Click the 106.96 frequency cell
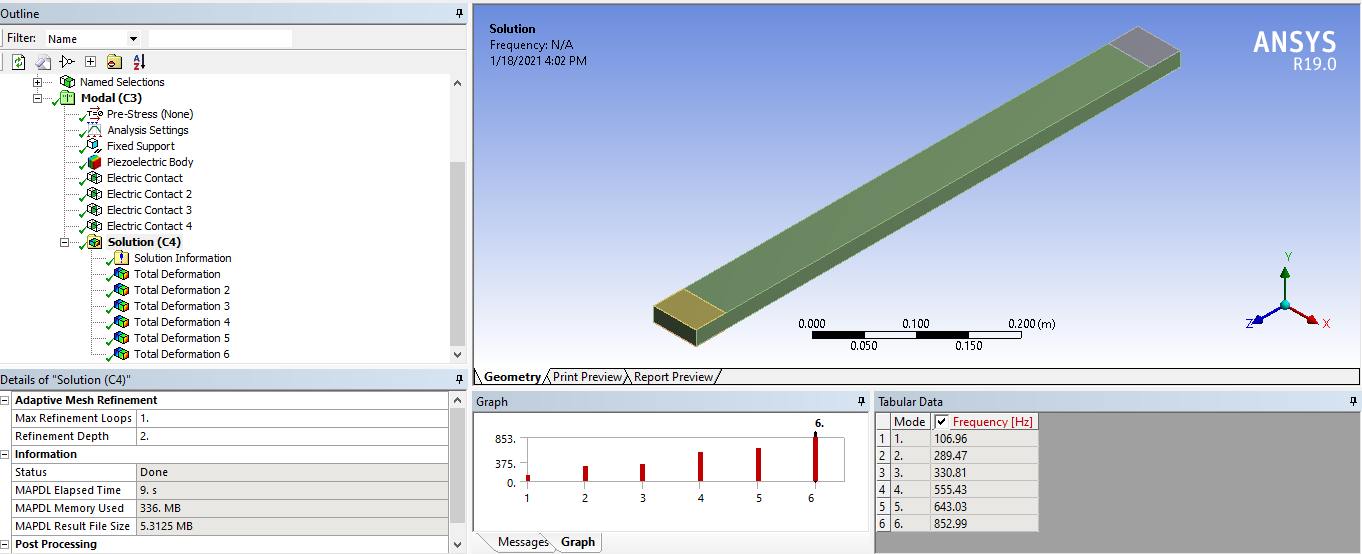Image resolution: width=1362 pixels, height=554 pixels. point(984,439)
